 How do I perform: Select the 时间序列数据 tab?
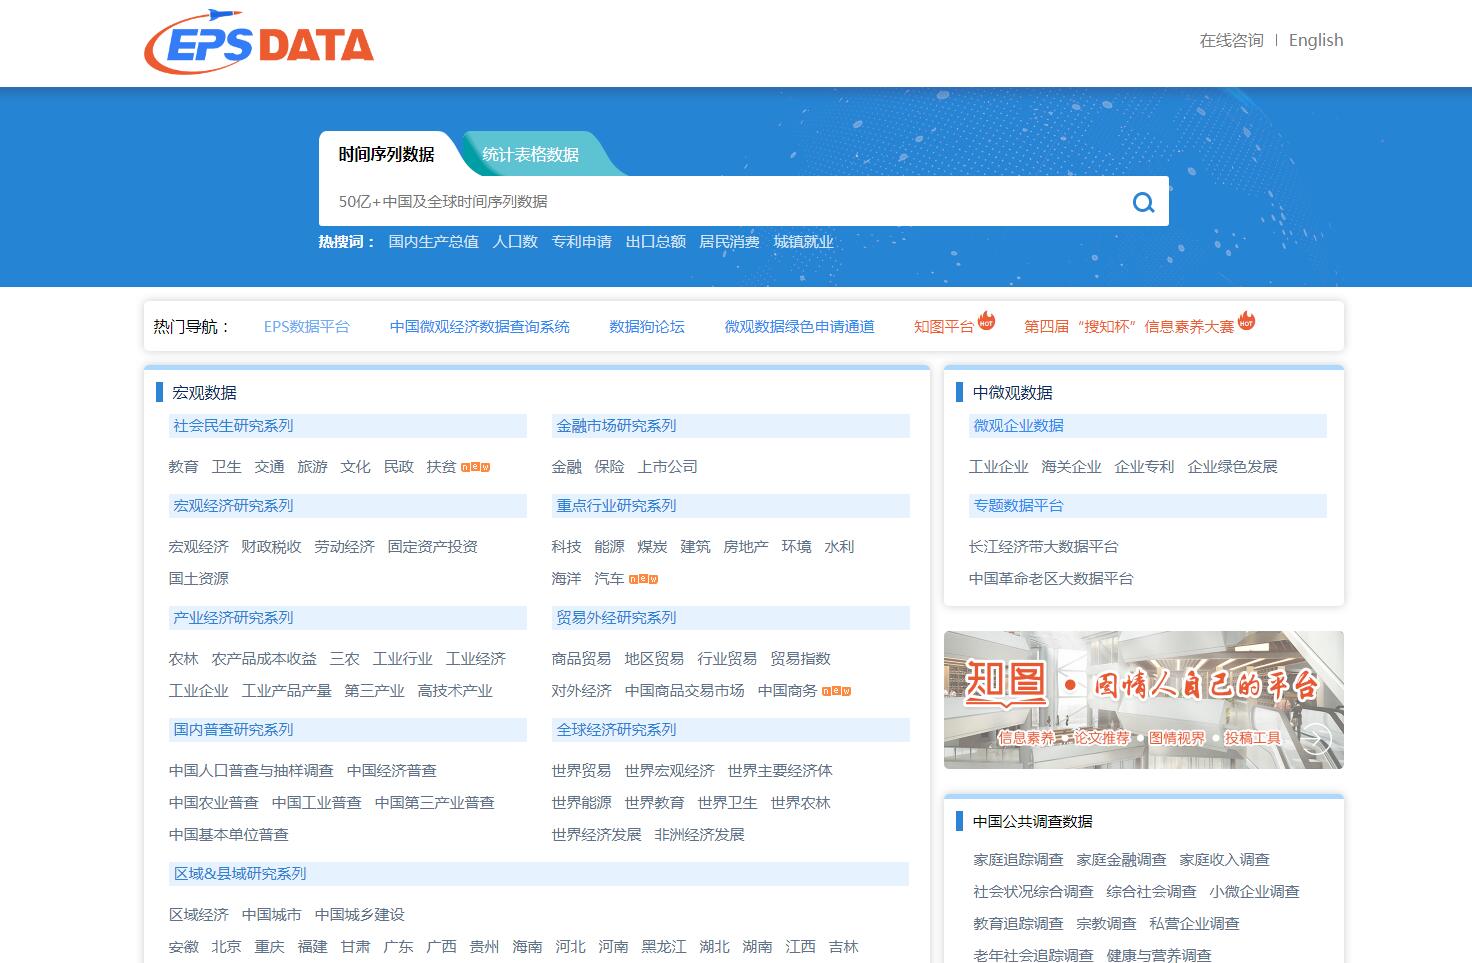(386, 154)
